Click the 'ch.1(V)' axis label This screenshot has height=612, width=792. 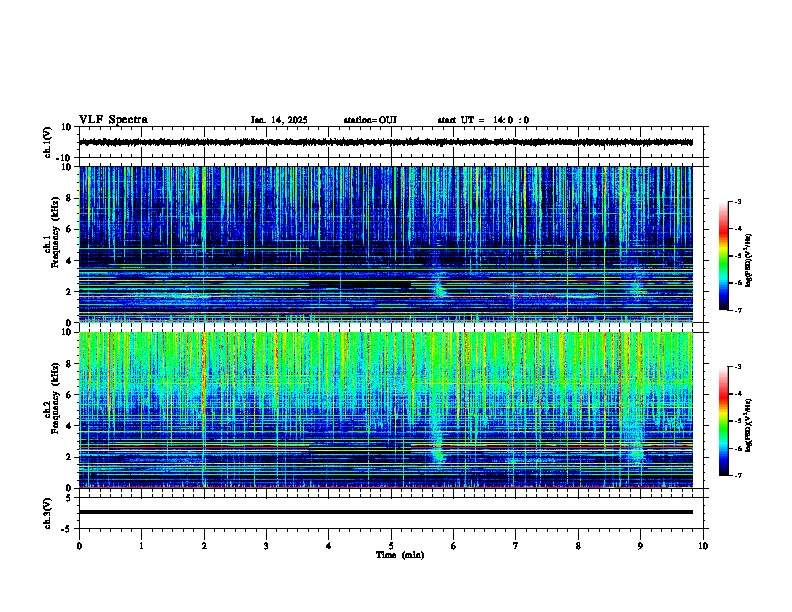coord(47,142)
